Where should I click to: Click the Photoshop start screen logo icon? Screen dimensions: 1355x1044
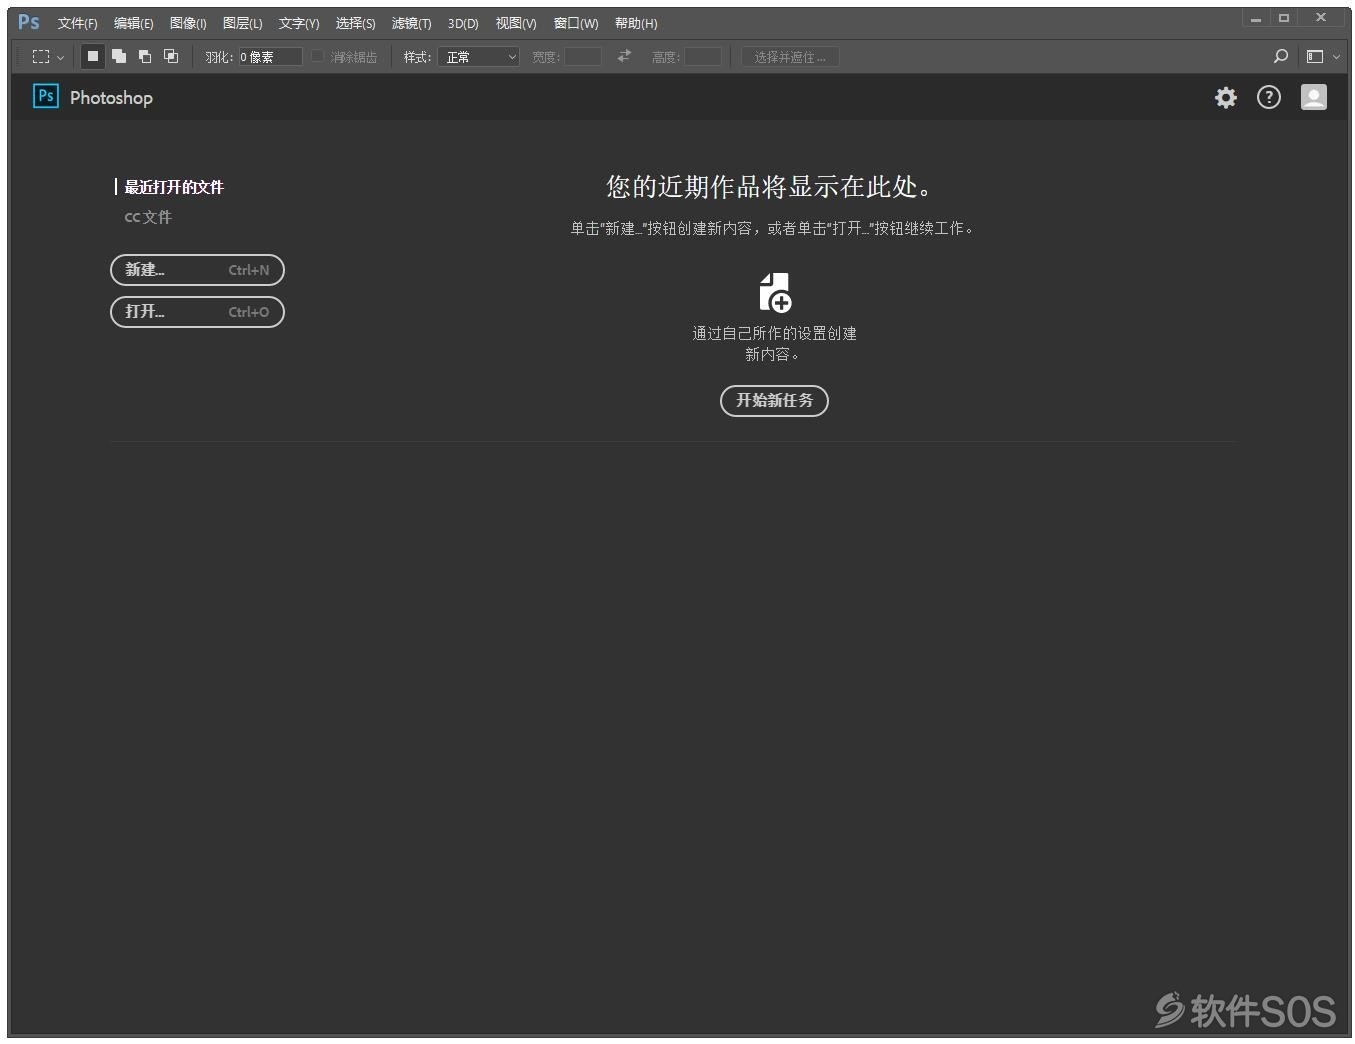[x=46, y=96]
